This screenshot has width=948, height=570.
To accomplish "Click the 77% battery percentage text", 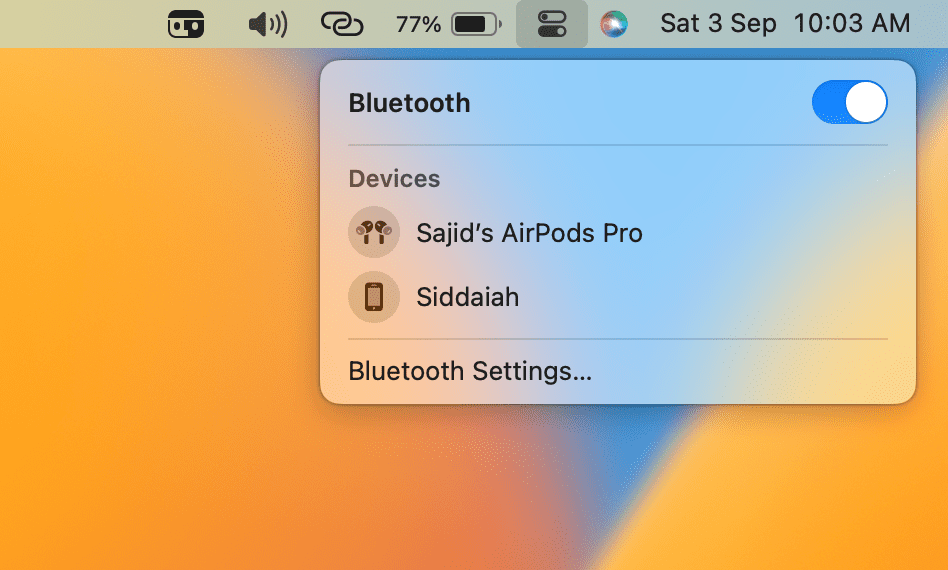I will [418, 24].
